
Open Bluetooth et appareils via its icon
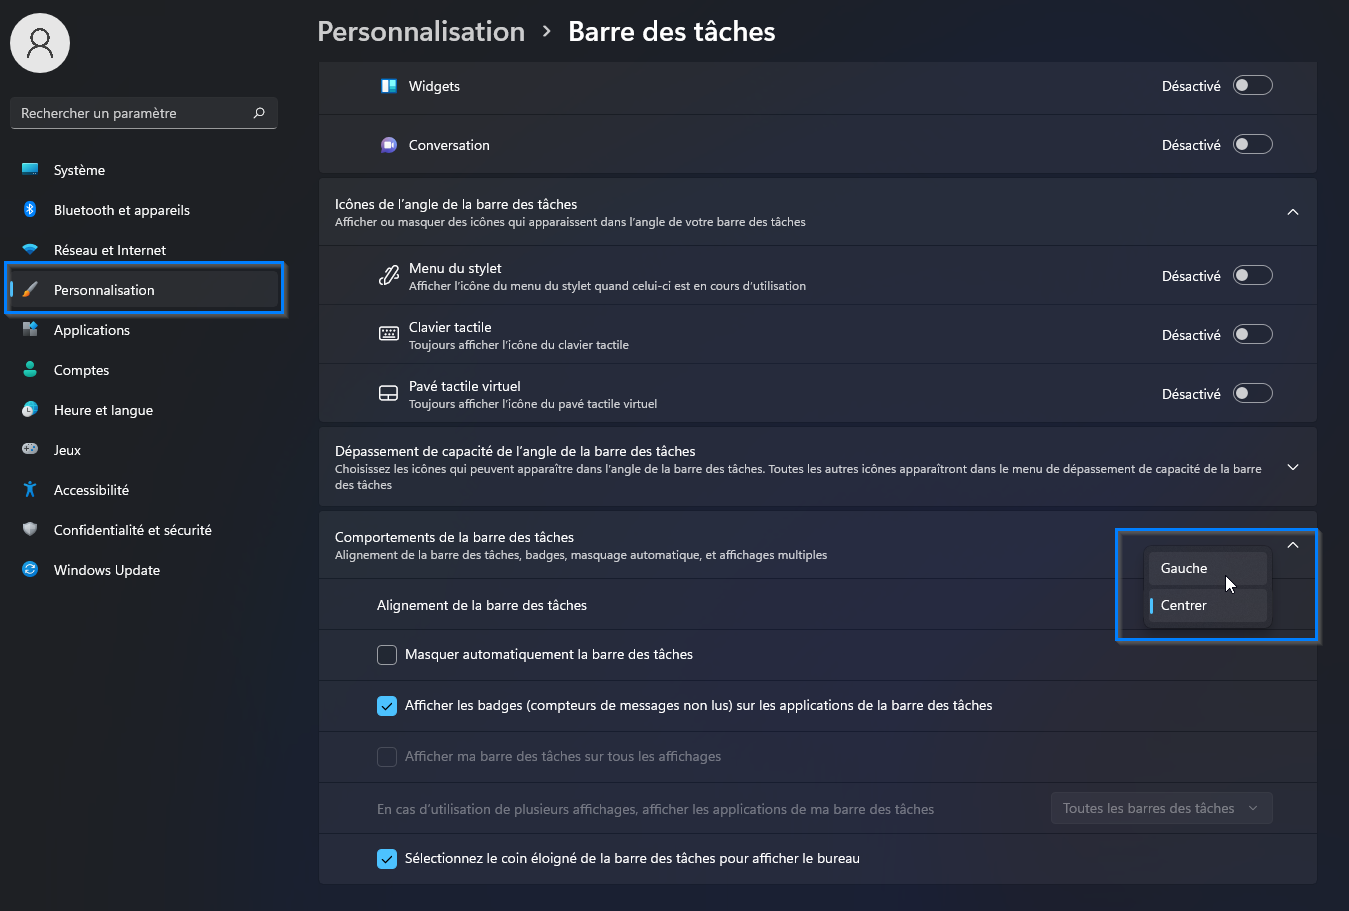[30, 210]
